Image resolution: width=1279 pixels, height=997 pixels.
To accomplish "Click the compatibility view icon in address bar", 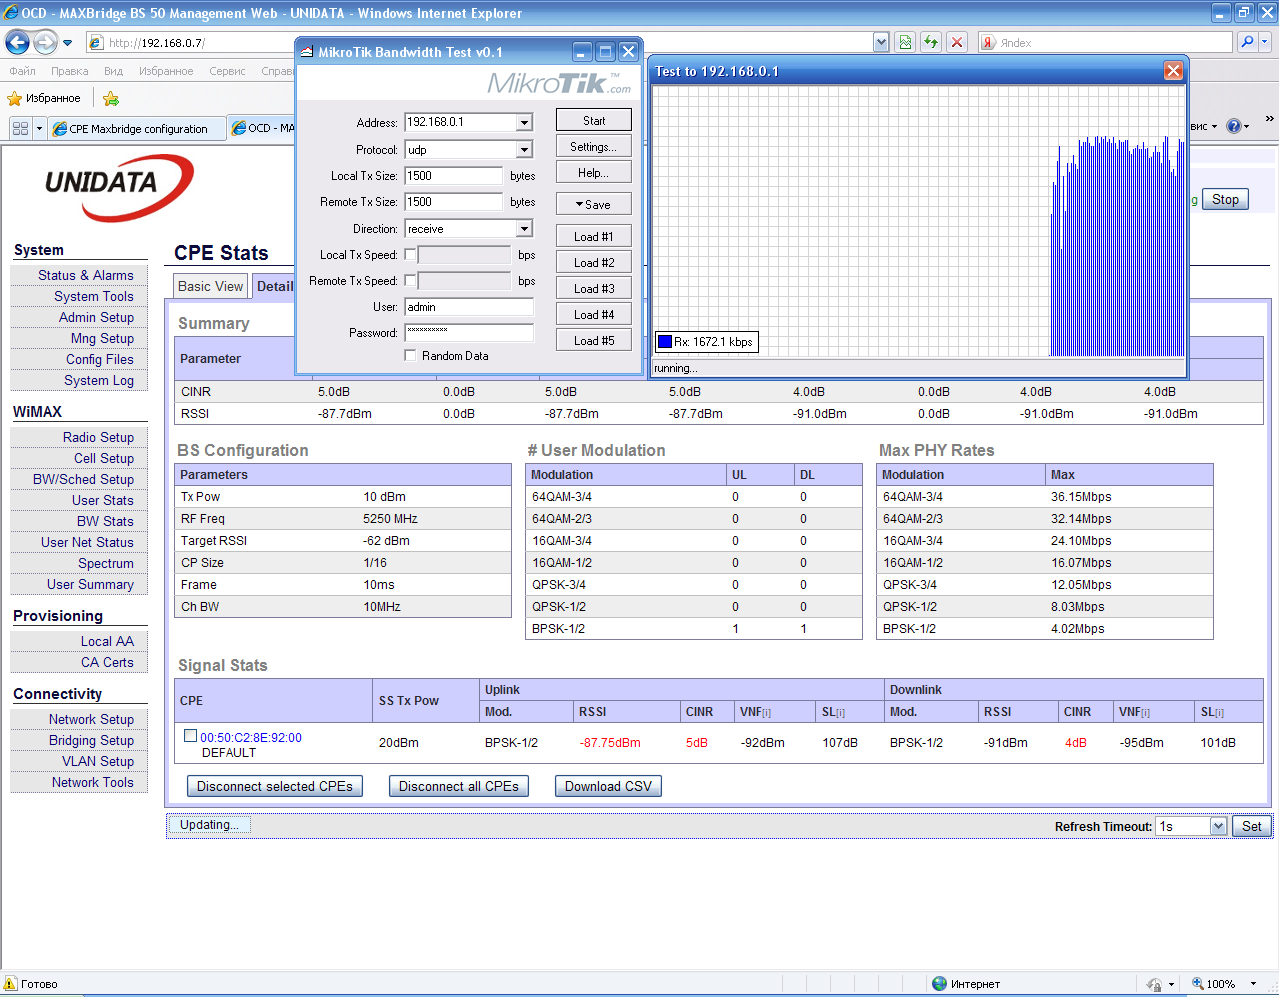I will (x=905, y=42).
